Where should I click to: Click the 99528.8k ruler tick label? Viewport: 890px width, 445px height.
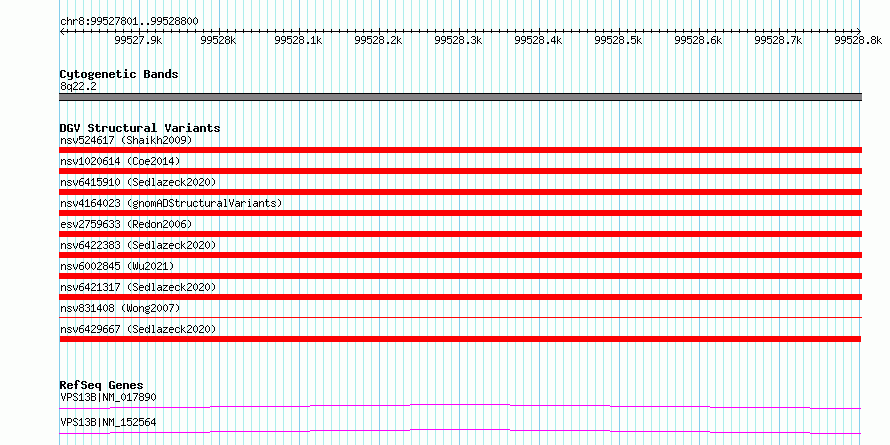click(x=858, y=40)
